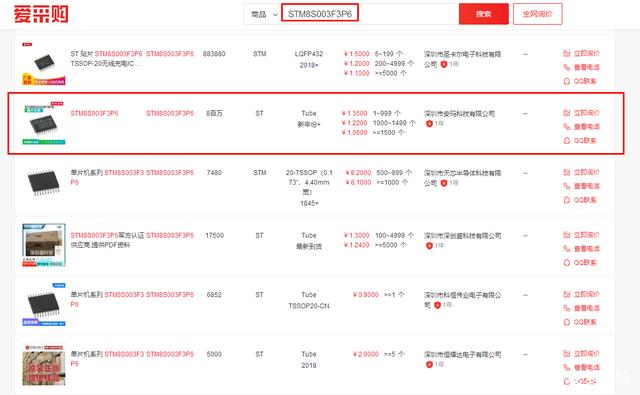Viewport: 640px width, 395px height.
Task: Click 查看电话 phone icon in the 7480 row
Action: (567, 186)
